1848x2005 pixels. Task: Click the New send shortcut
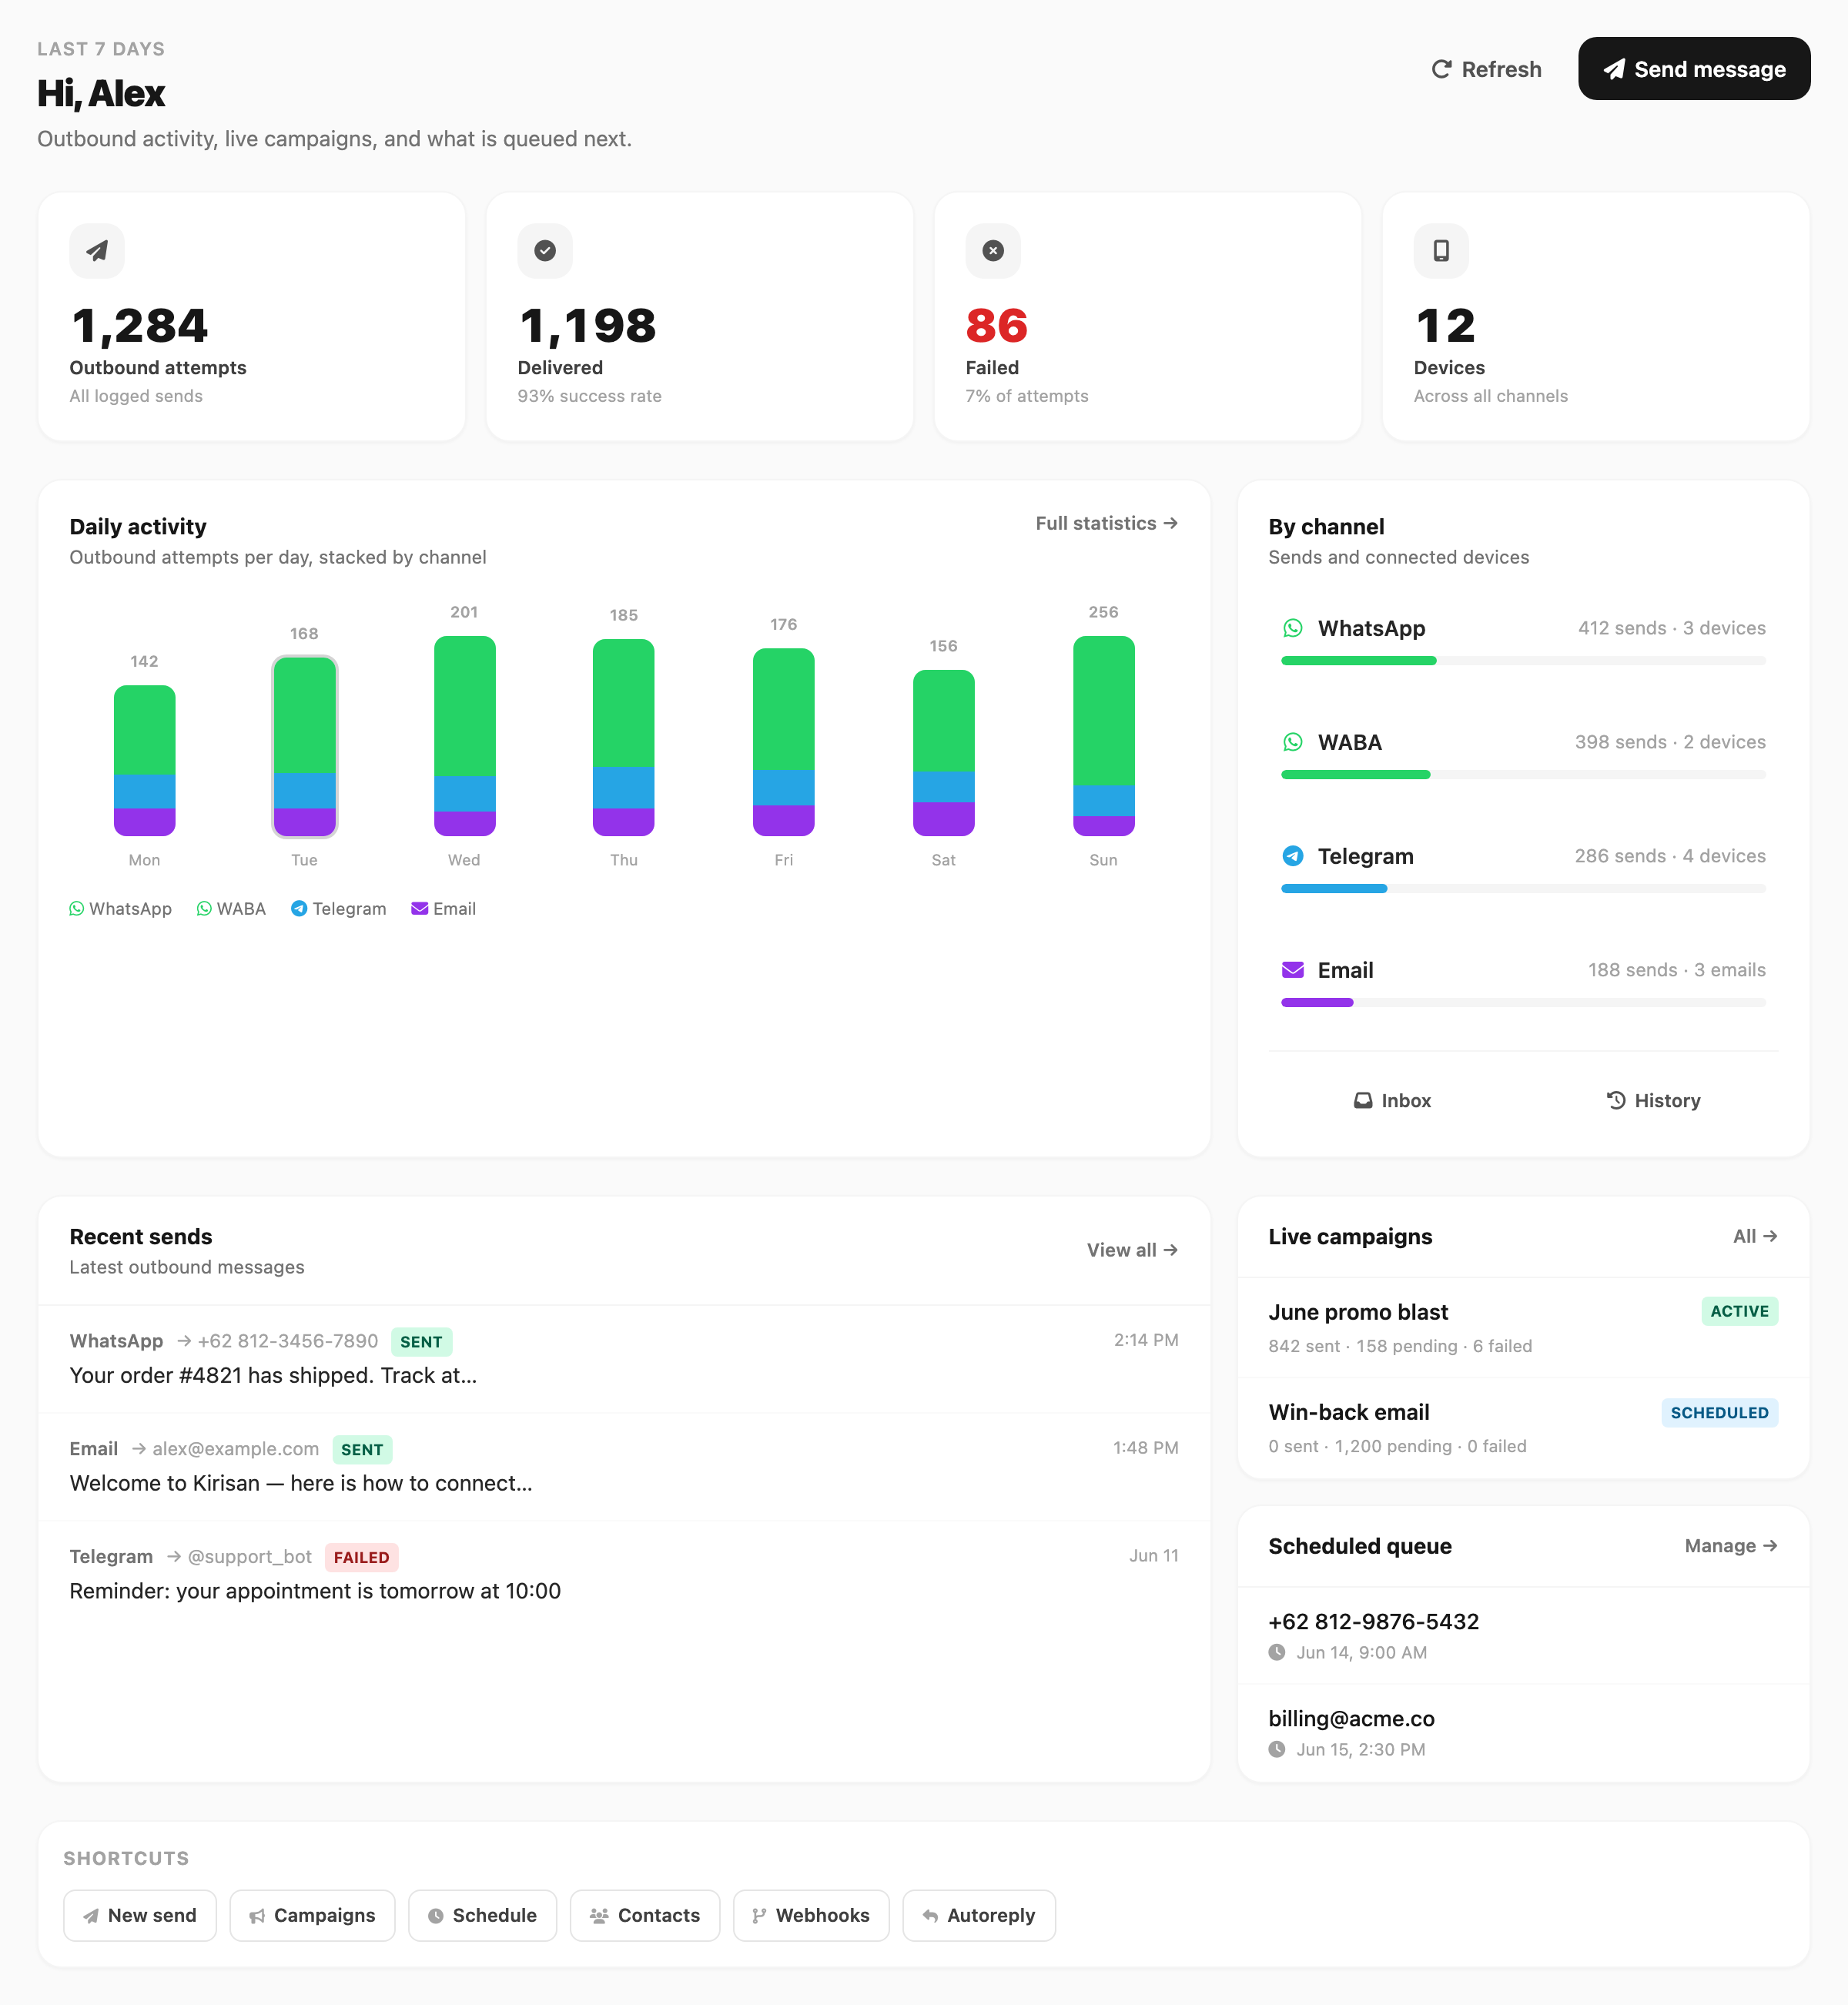(140, 1915)
